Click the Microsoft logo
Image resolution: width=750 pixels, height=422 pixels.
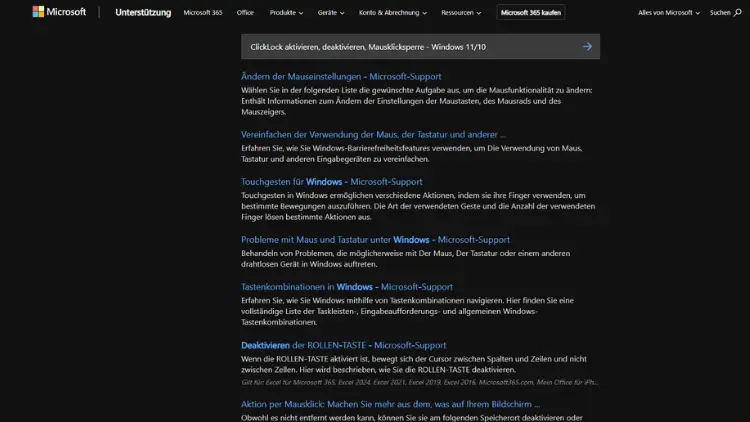[59, 12]
